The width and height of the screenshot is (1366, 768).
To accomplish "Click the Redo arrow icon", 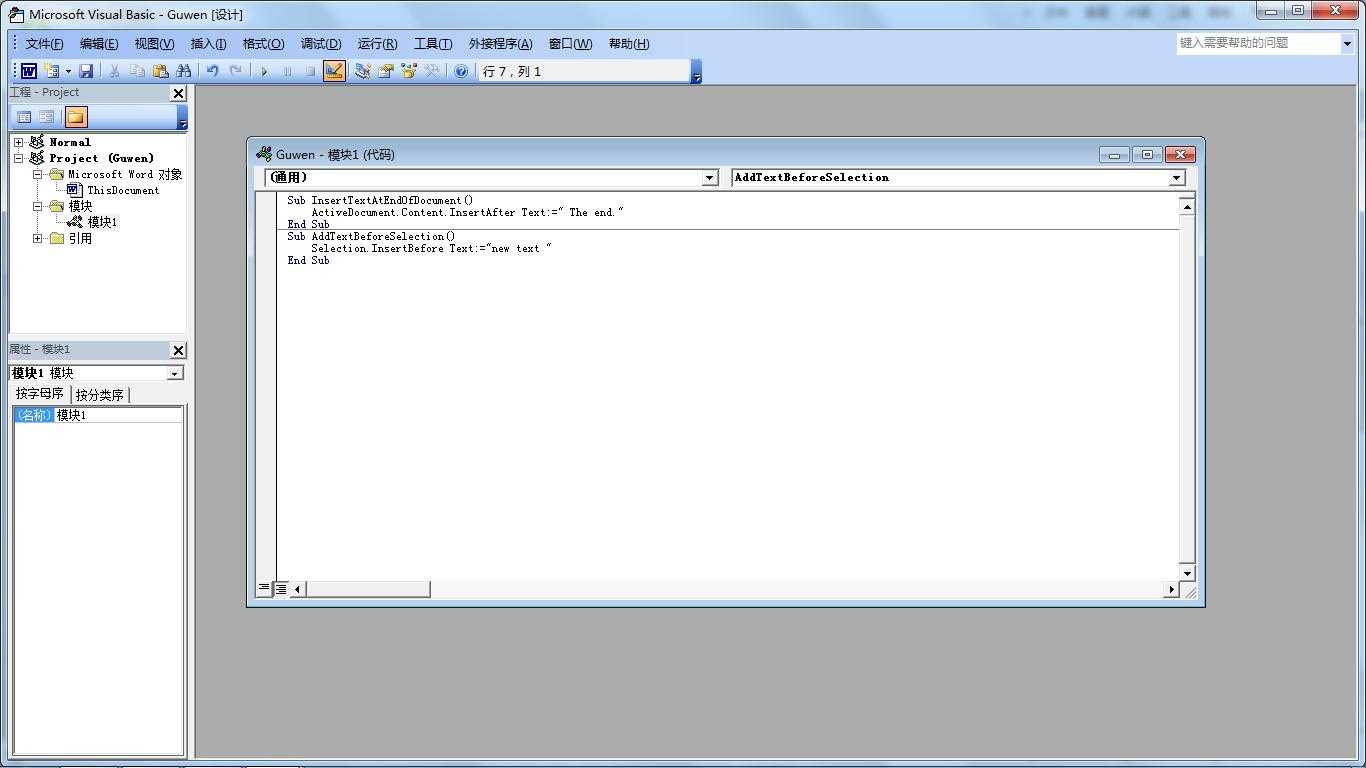I will 235,71.
